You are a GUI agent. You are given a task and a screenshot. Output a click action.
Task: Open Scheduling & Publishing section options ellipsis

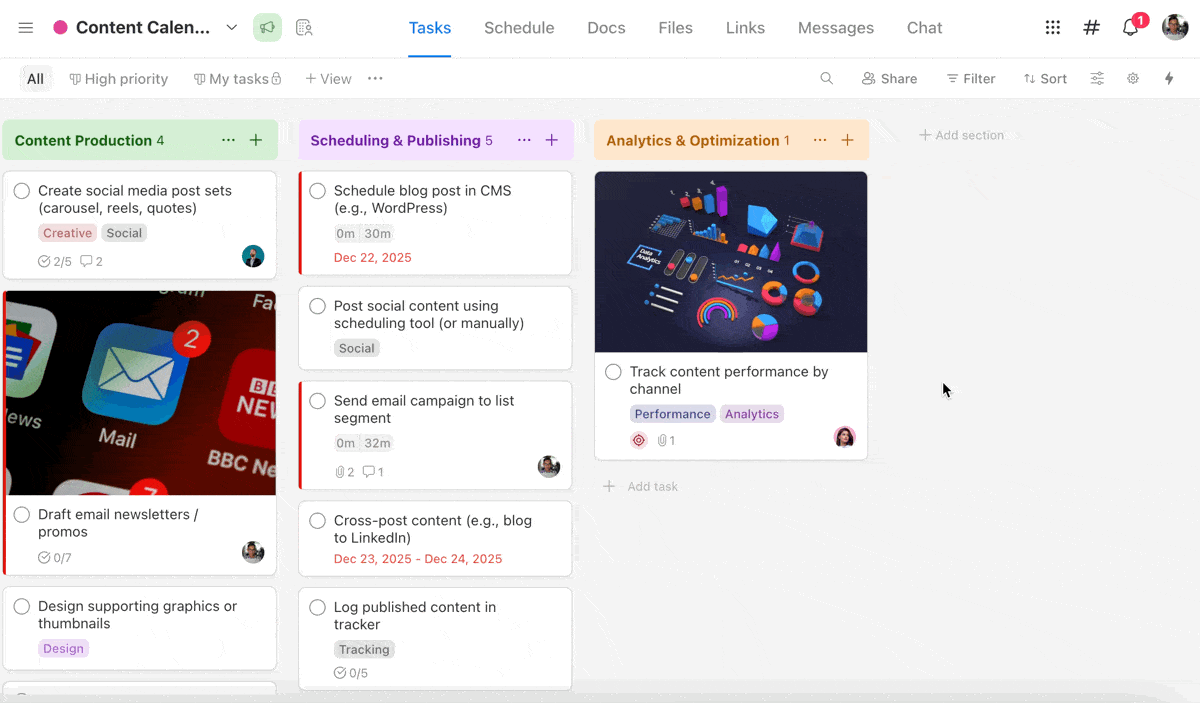coord(524,141)
